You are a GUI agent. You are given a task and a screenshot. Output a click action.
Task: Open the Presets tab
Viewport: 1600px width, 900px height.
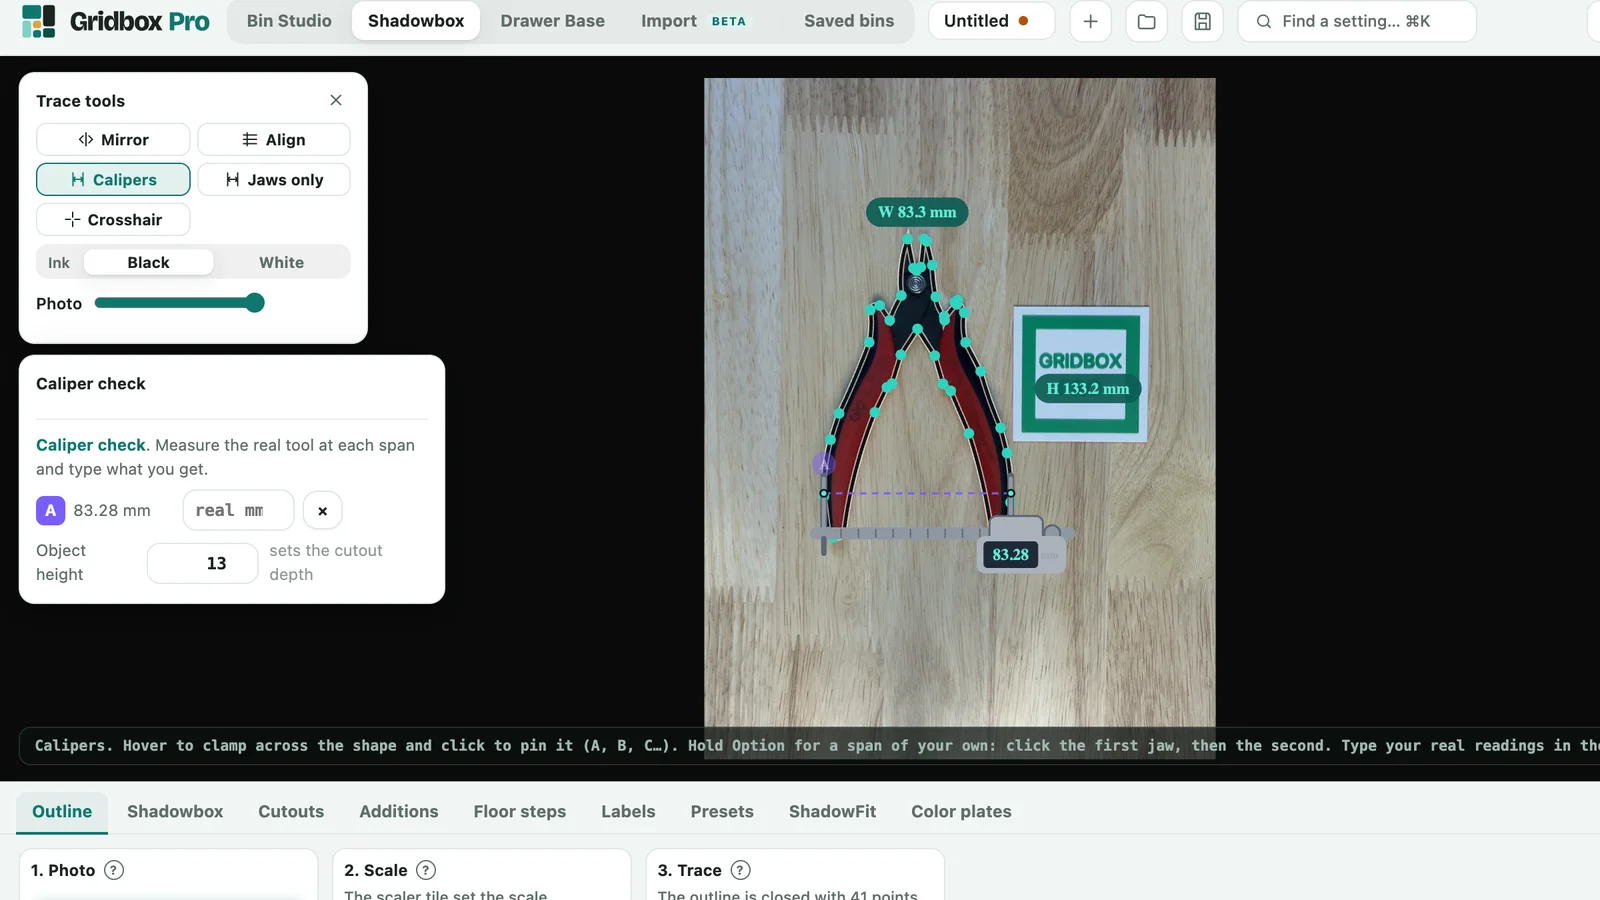(722, 811)
